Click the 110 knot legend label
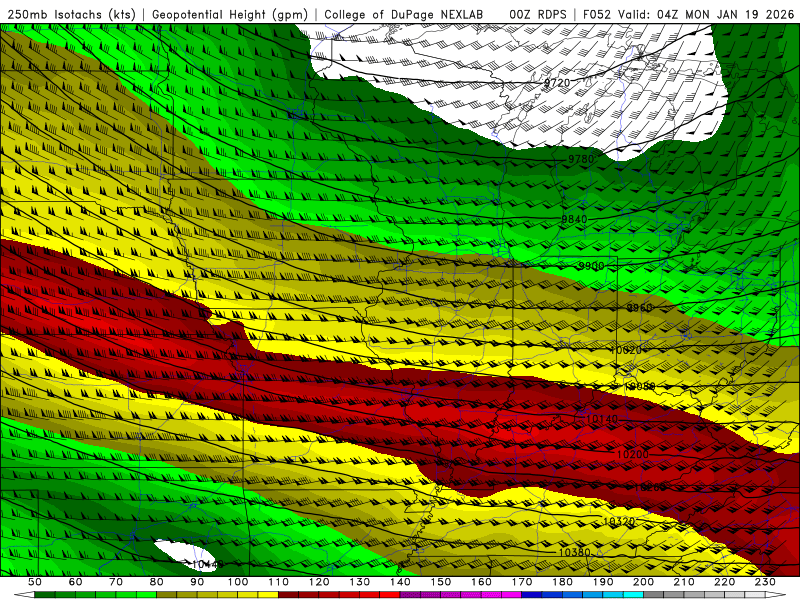Screen dimensions: 800x600 coord(279,582)
